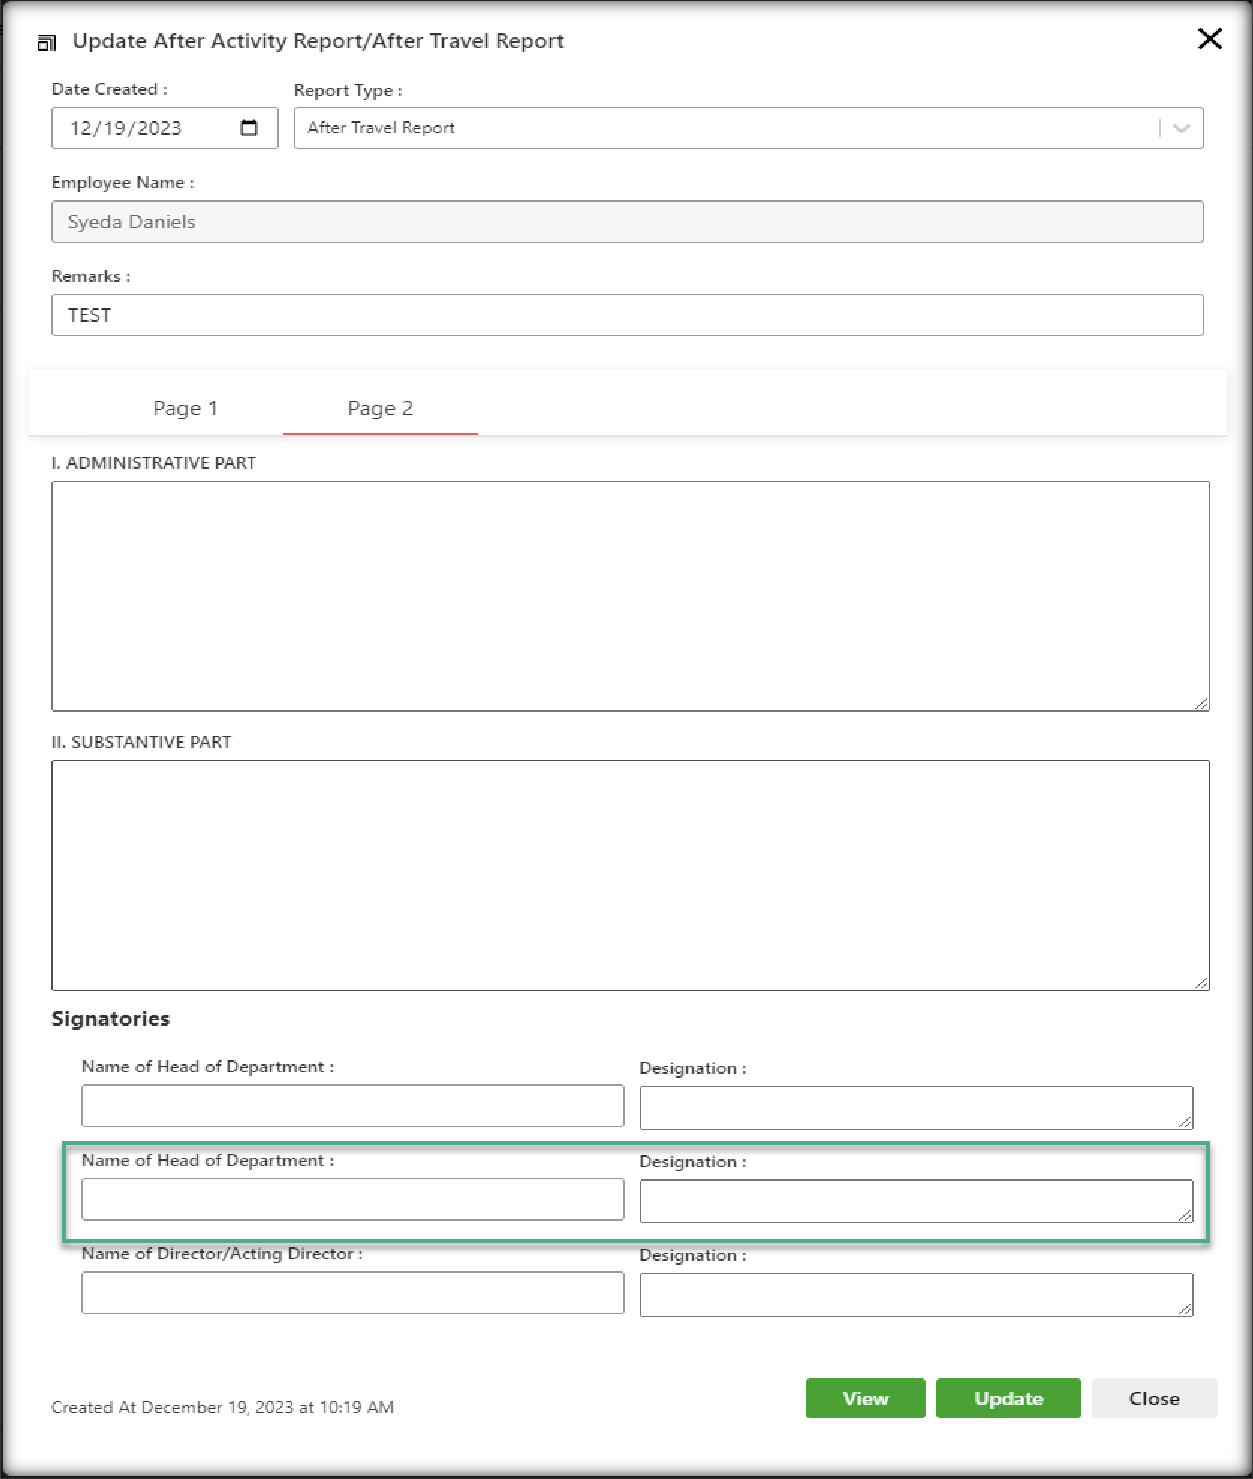
Task: Open the calendar picker in Date Created
Action: coord(249,128)
